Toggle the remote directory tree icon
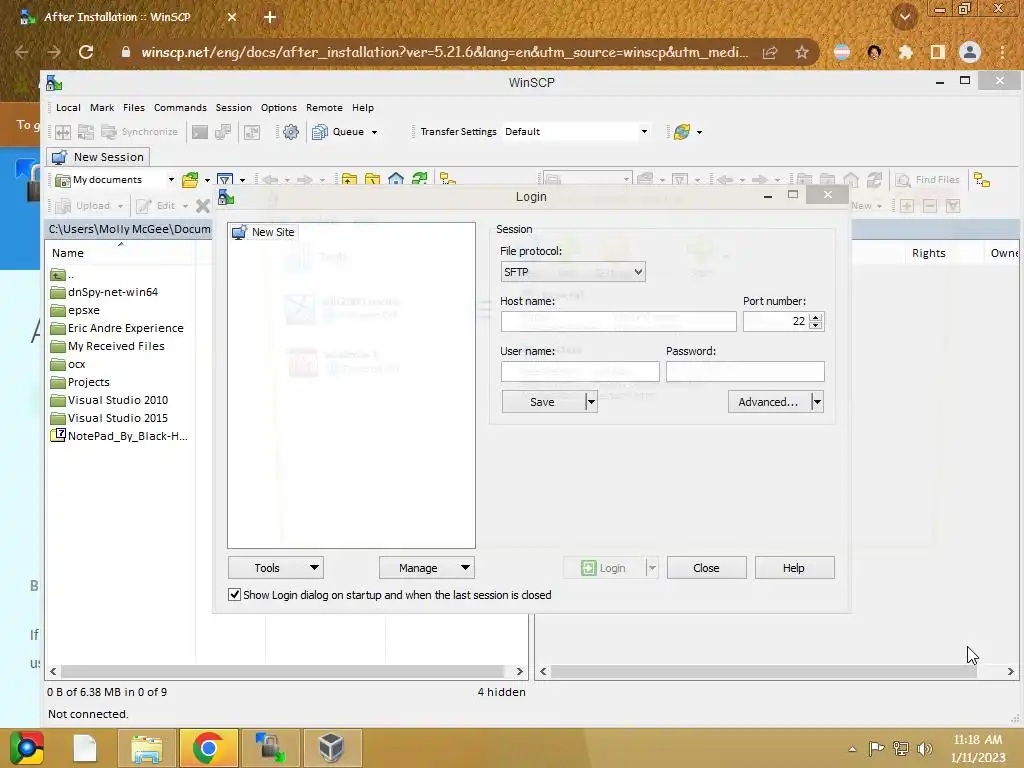This screenshot has width=1024, height=768. point(982,180)
